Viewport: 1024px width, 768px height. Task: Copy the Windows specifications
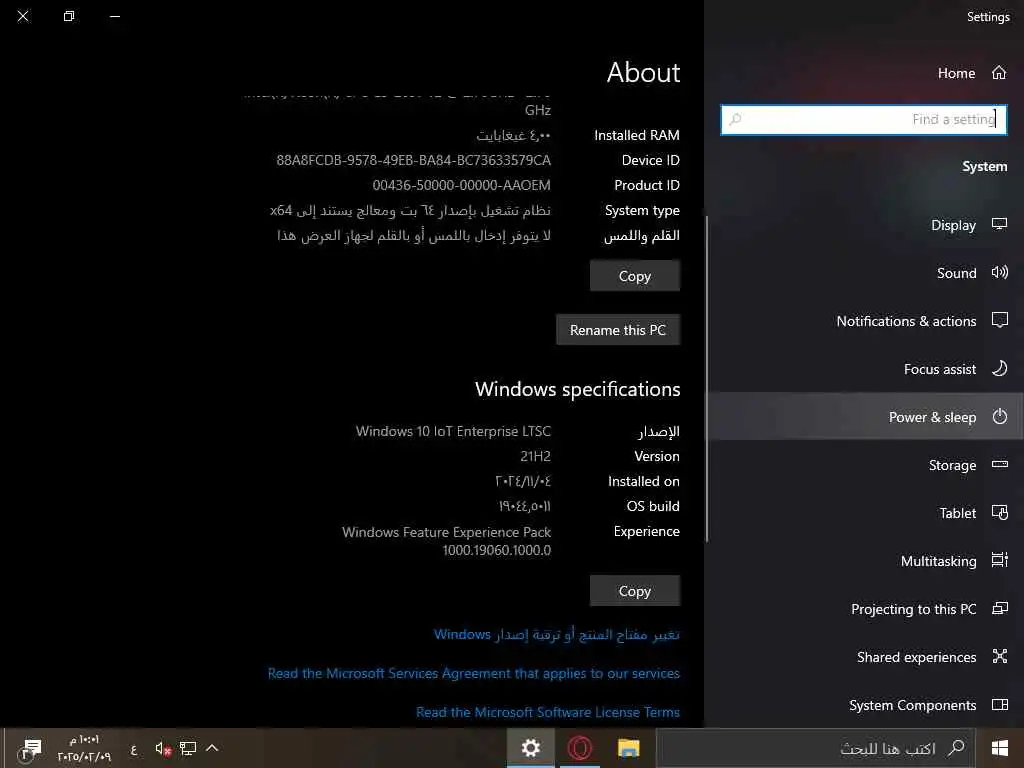coord(634,590)
